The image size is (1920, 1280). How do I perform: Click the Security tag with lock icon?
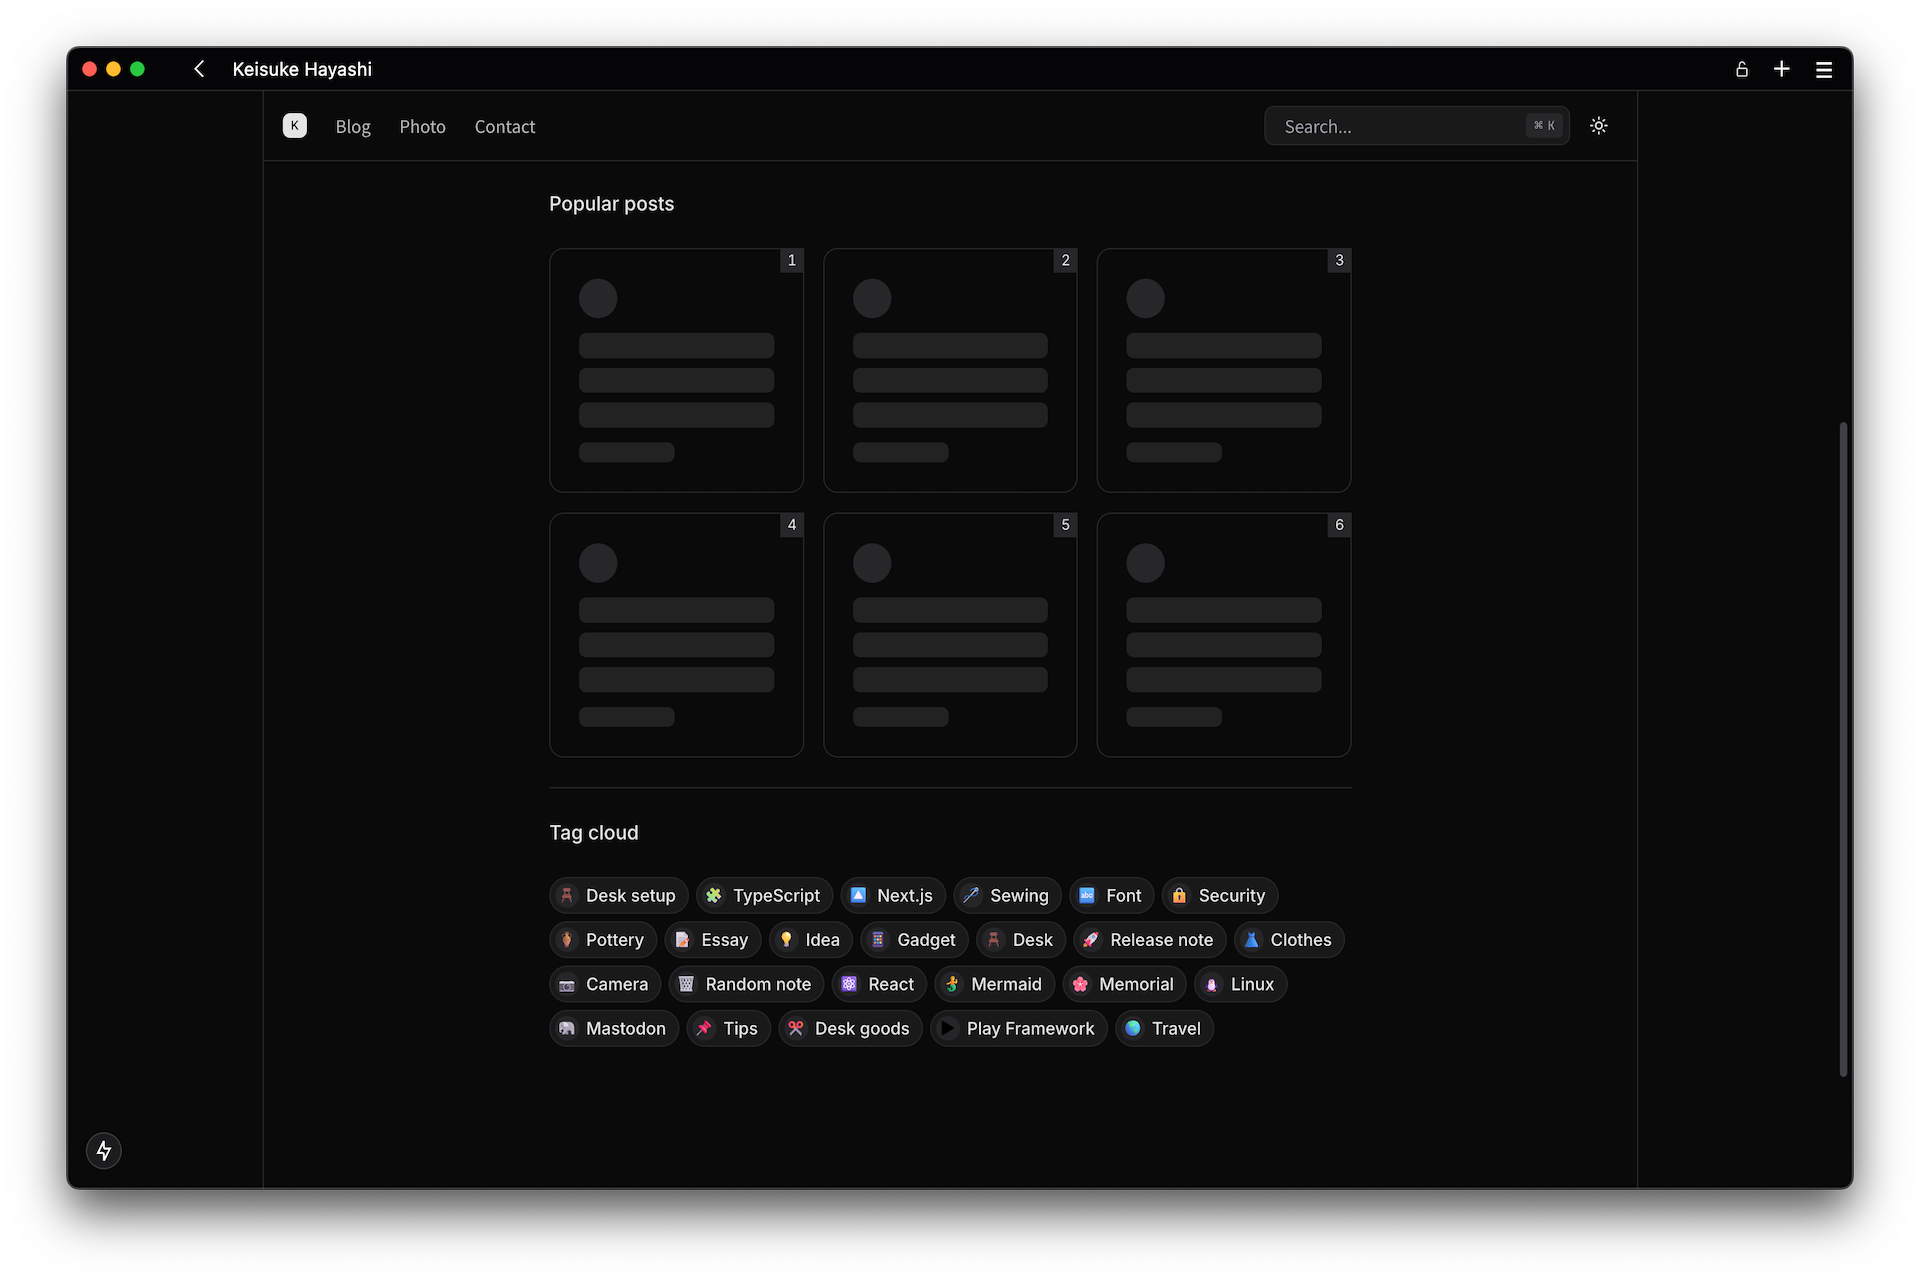(1219, 896)
